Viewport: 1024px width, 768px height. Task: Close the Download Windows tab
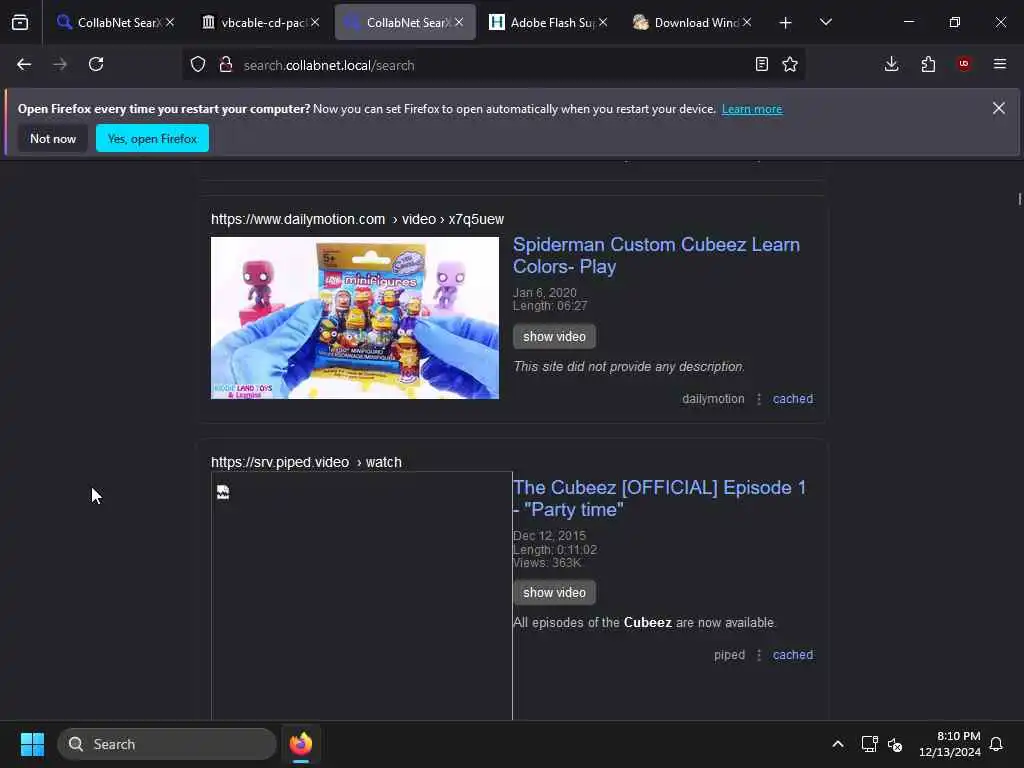747,22
